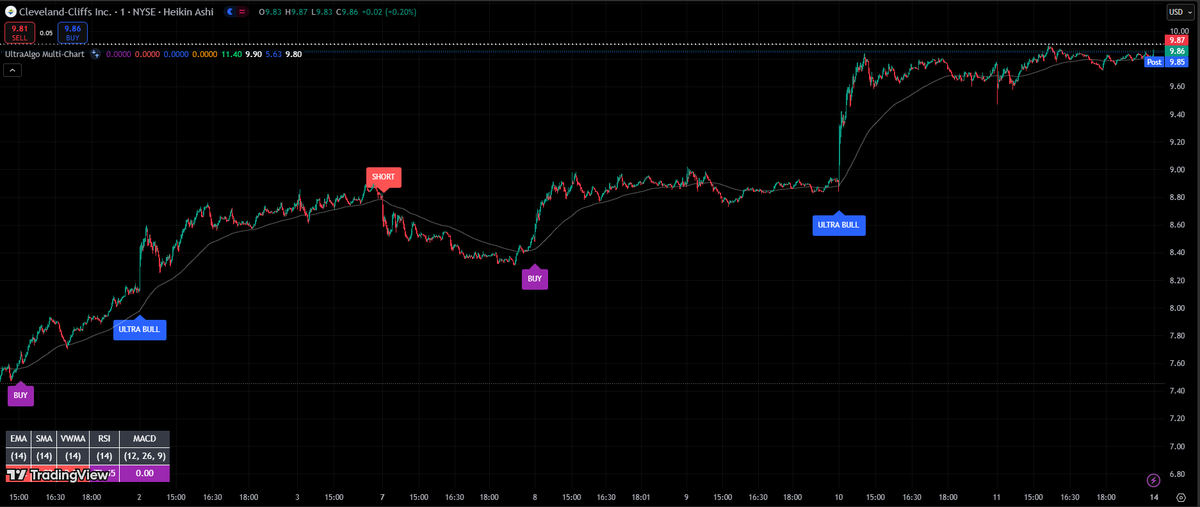Open chart settings gear at bottom right
Viewport: 1200px width, 507px height.
pyautogui.click(x=1180, y=497)
